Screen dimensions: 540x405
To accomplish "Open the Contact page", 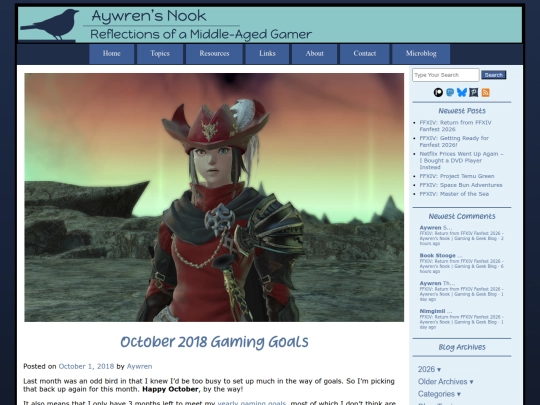I will tap(364, 54).
